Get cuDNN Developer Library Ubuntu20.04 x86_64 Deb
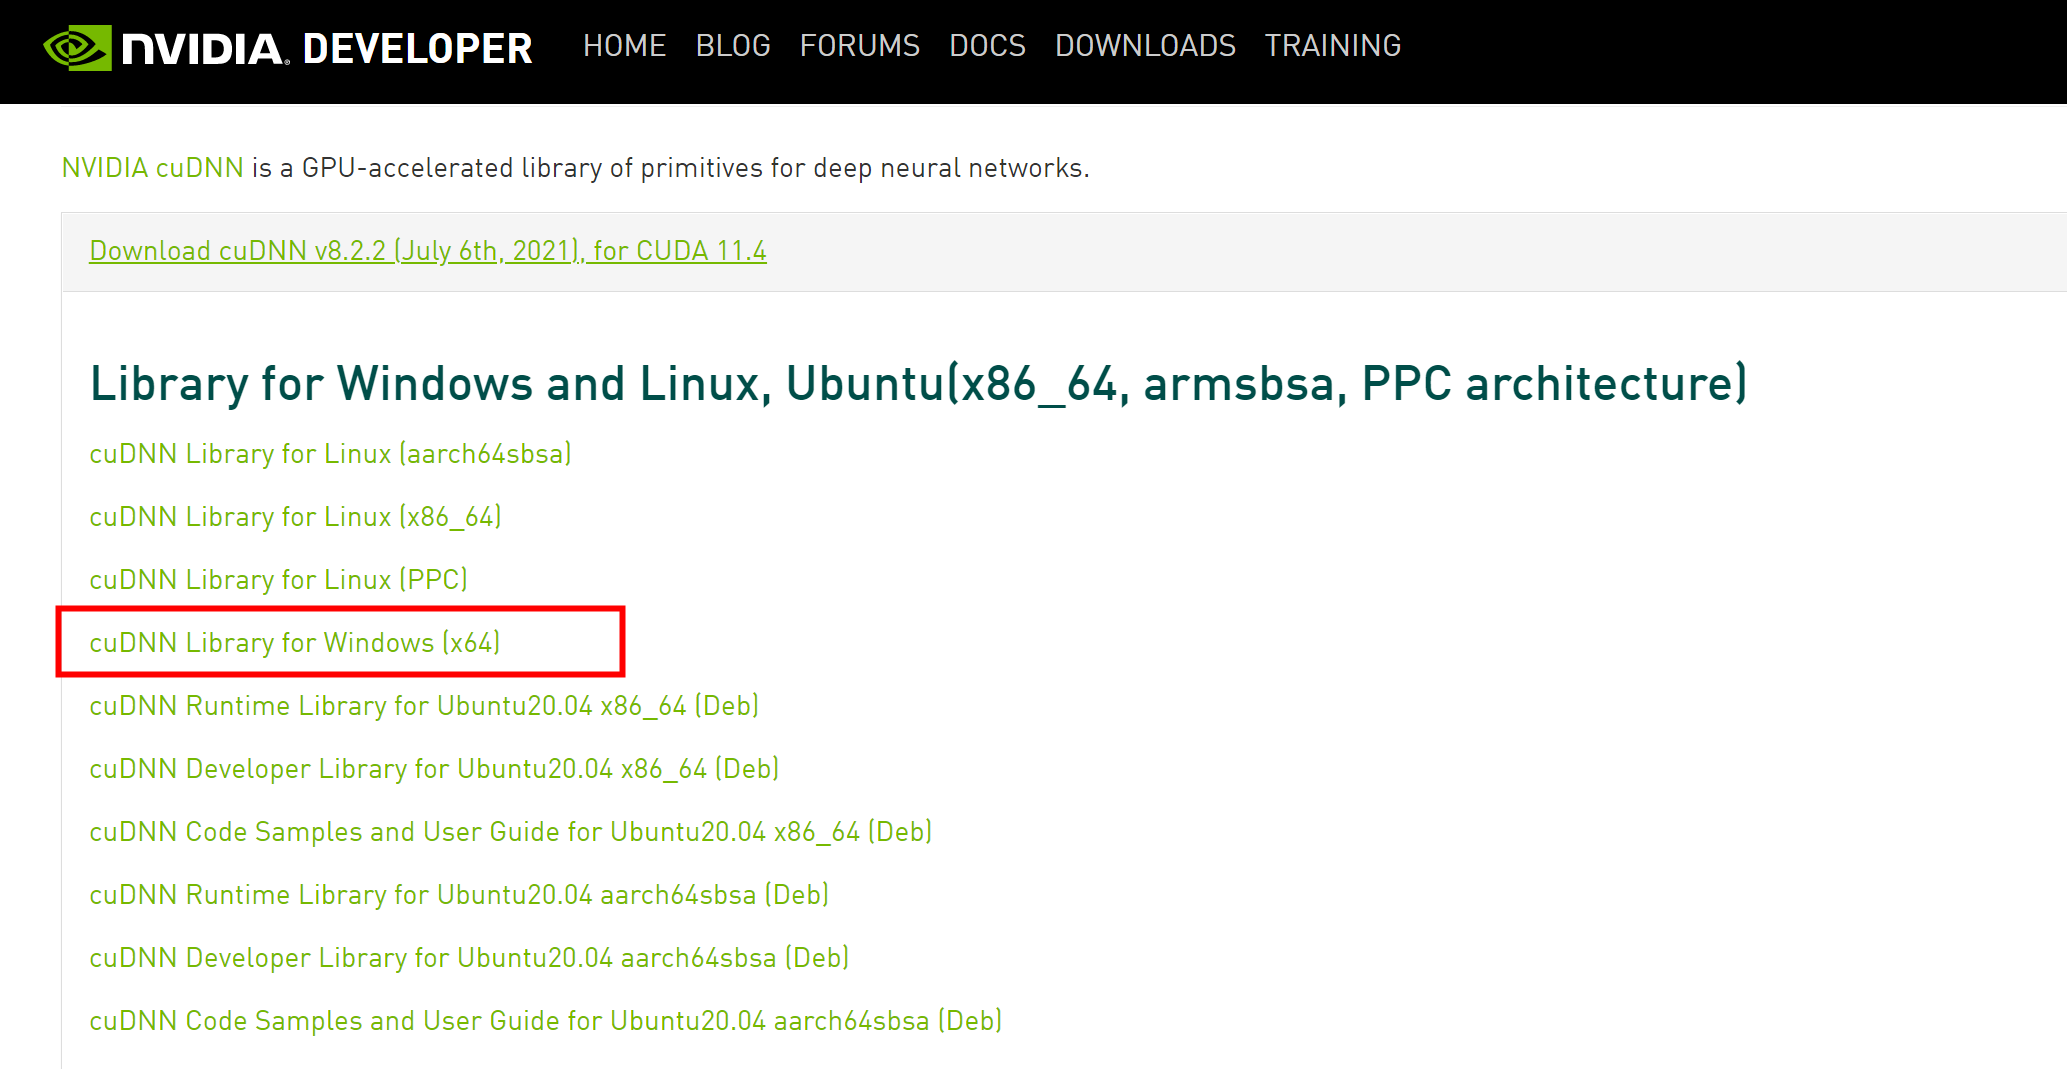 point(434,769)
